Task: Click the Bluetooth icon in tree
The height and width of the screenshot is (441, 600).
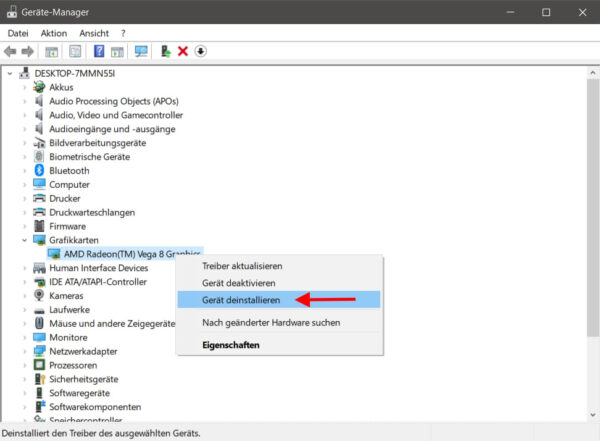Action: coord(39,170)
